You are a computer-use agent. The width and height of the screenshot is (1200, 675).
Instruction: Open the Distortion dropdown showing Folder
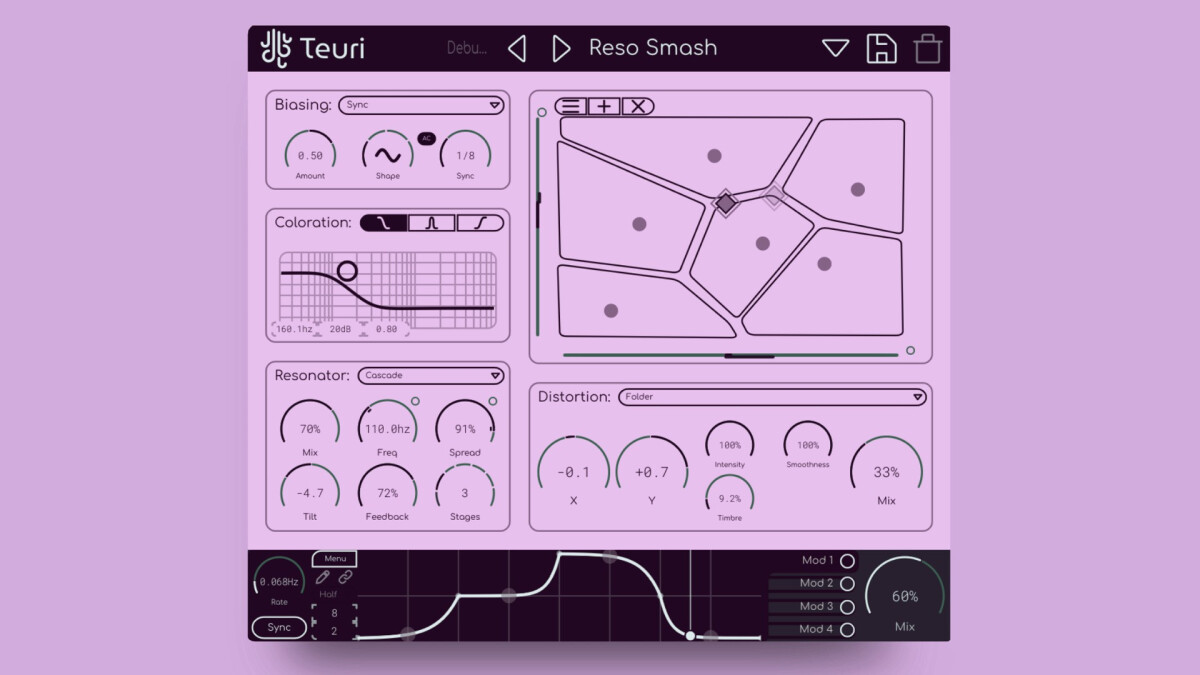click(772, 397)
